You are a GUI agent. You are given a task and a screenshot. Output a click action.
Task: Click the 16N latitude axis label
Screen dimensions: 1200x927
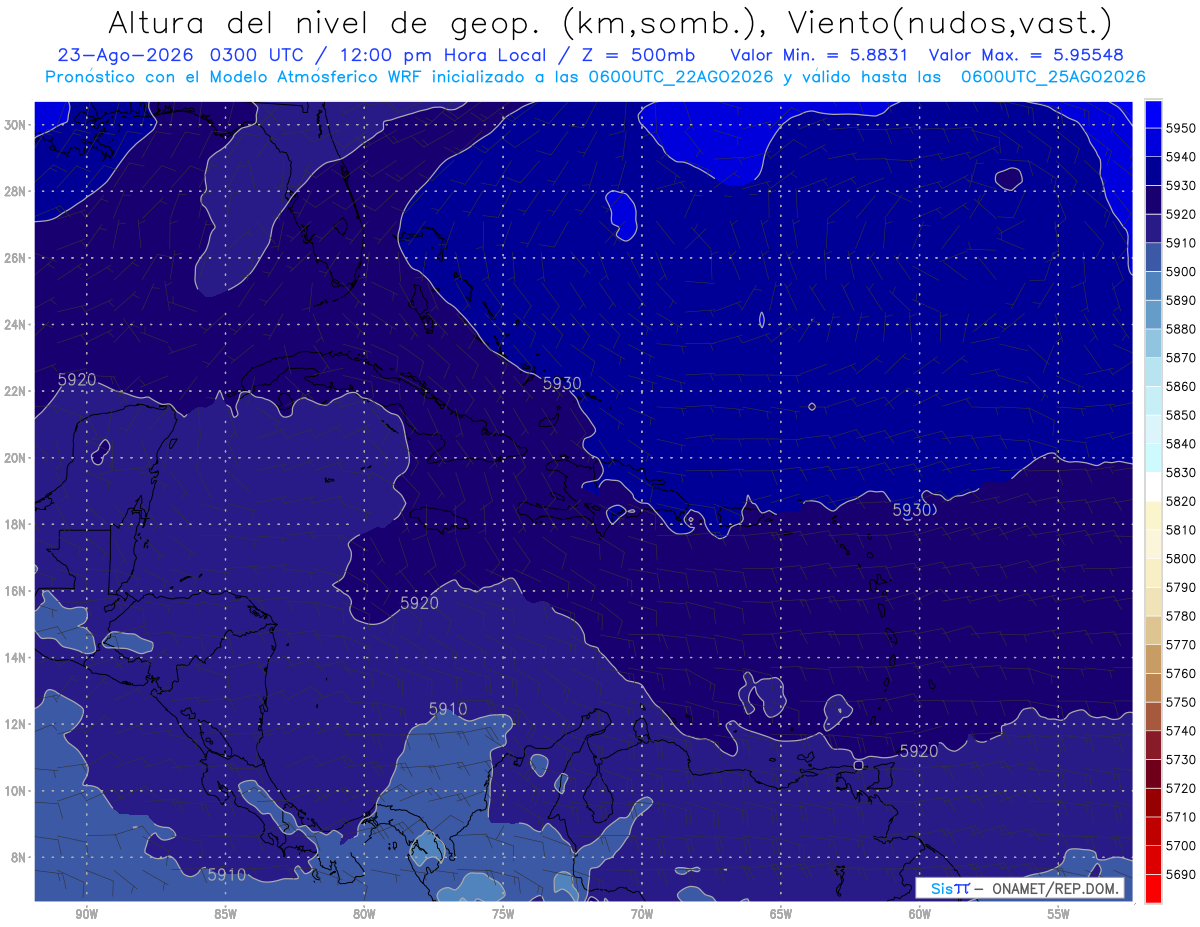pyautogui.click(x=15, y=591)
